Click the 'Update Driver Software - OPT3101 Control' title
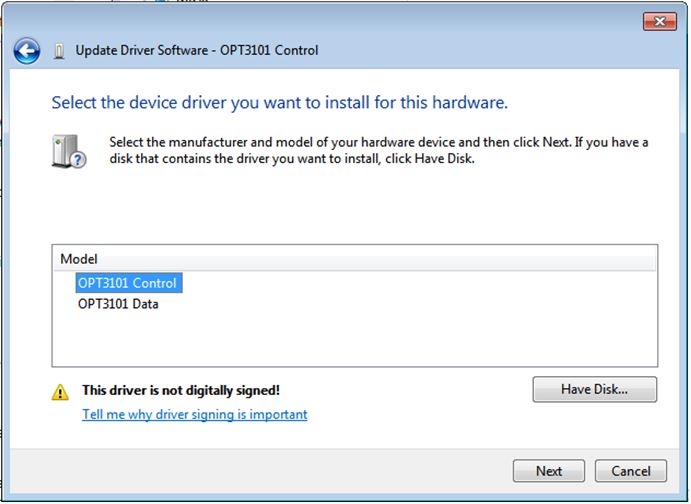The height and width of the screenshot is (504, 691). click(x=197, y=50)
